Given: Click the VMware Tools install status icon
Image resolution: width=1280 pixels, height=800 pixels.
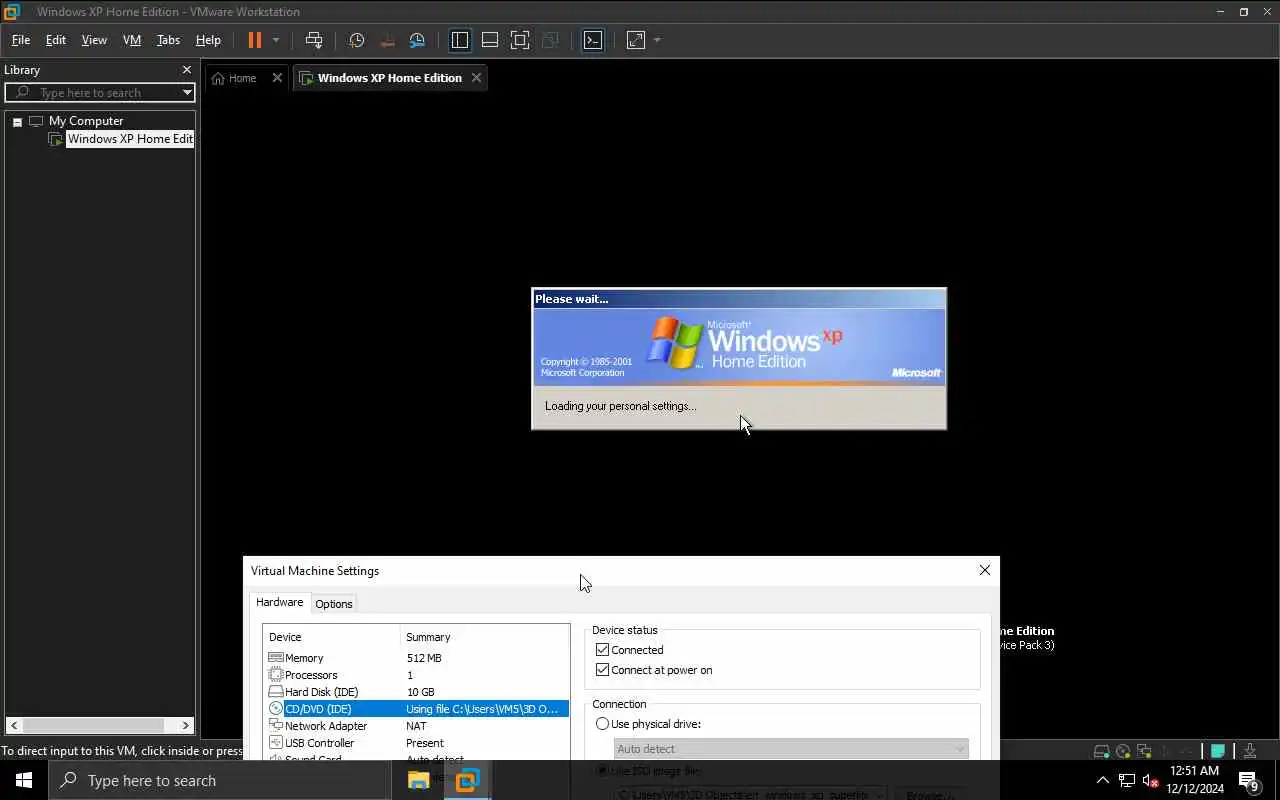Looking at the screenshot, I should [1250, 751].
